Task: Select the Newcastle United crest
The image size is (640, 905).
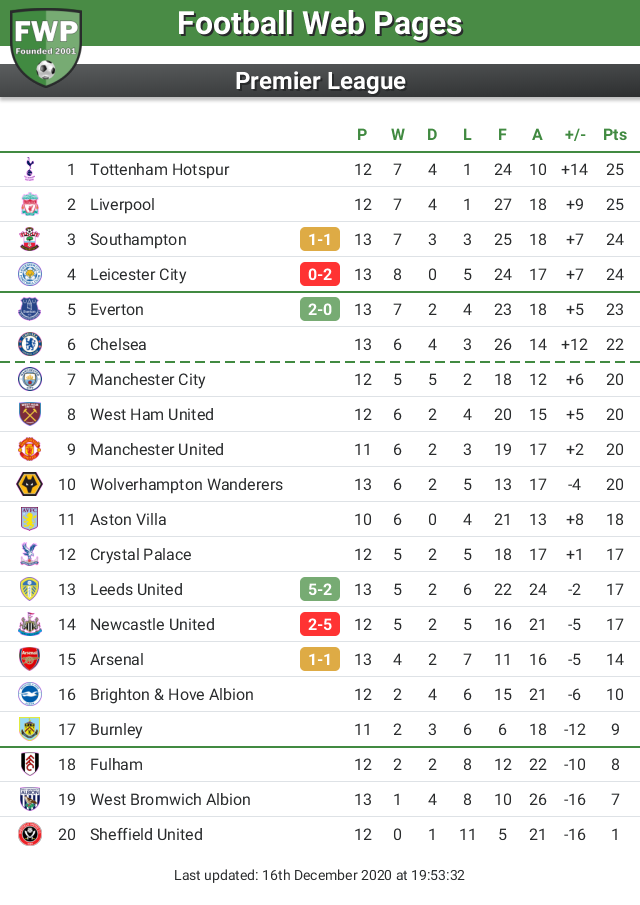Action: tap(29, 624)
